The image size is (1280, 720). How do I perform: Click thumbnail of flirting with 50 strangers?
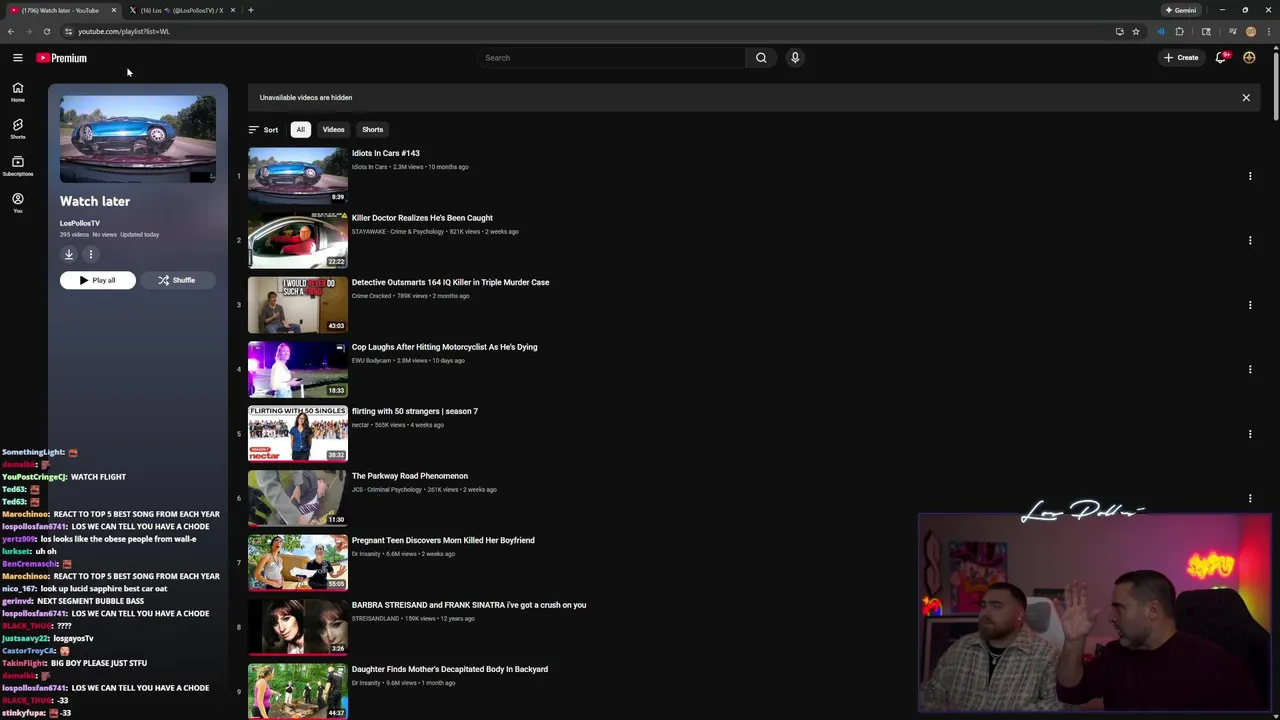pyautogui.click(x=298, y=434)
